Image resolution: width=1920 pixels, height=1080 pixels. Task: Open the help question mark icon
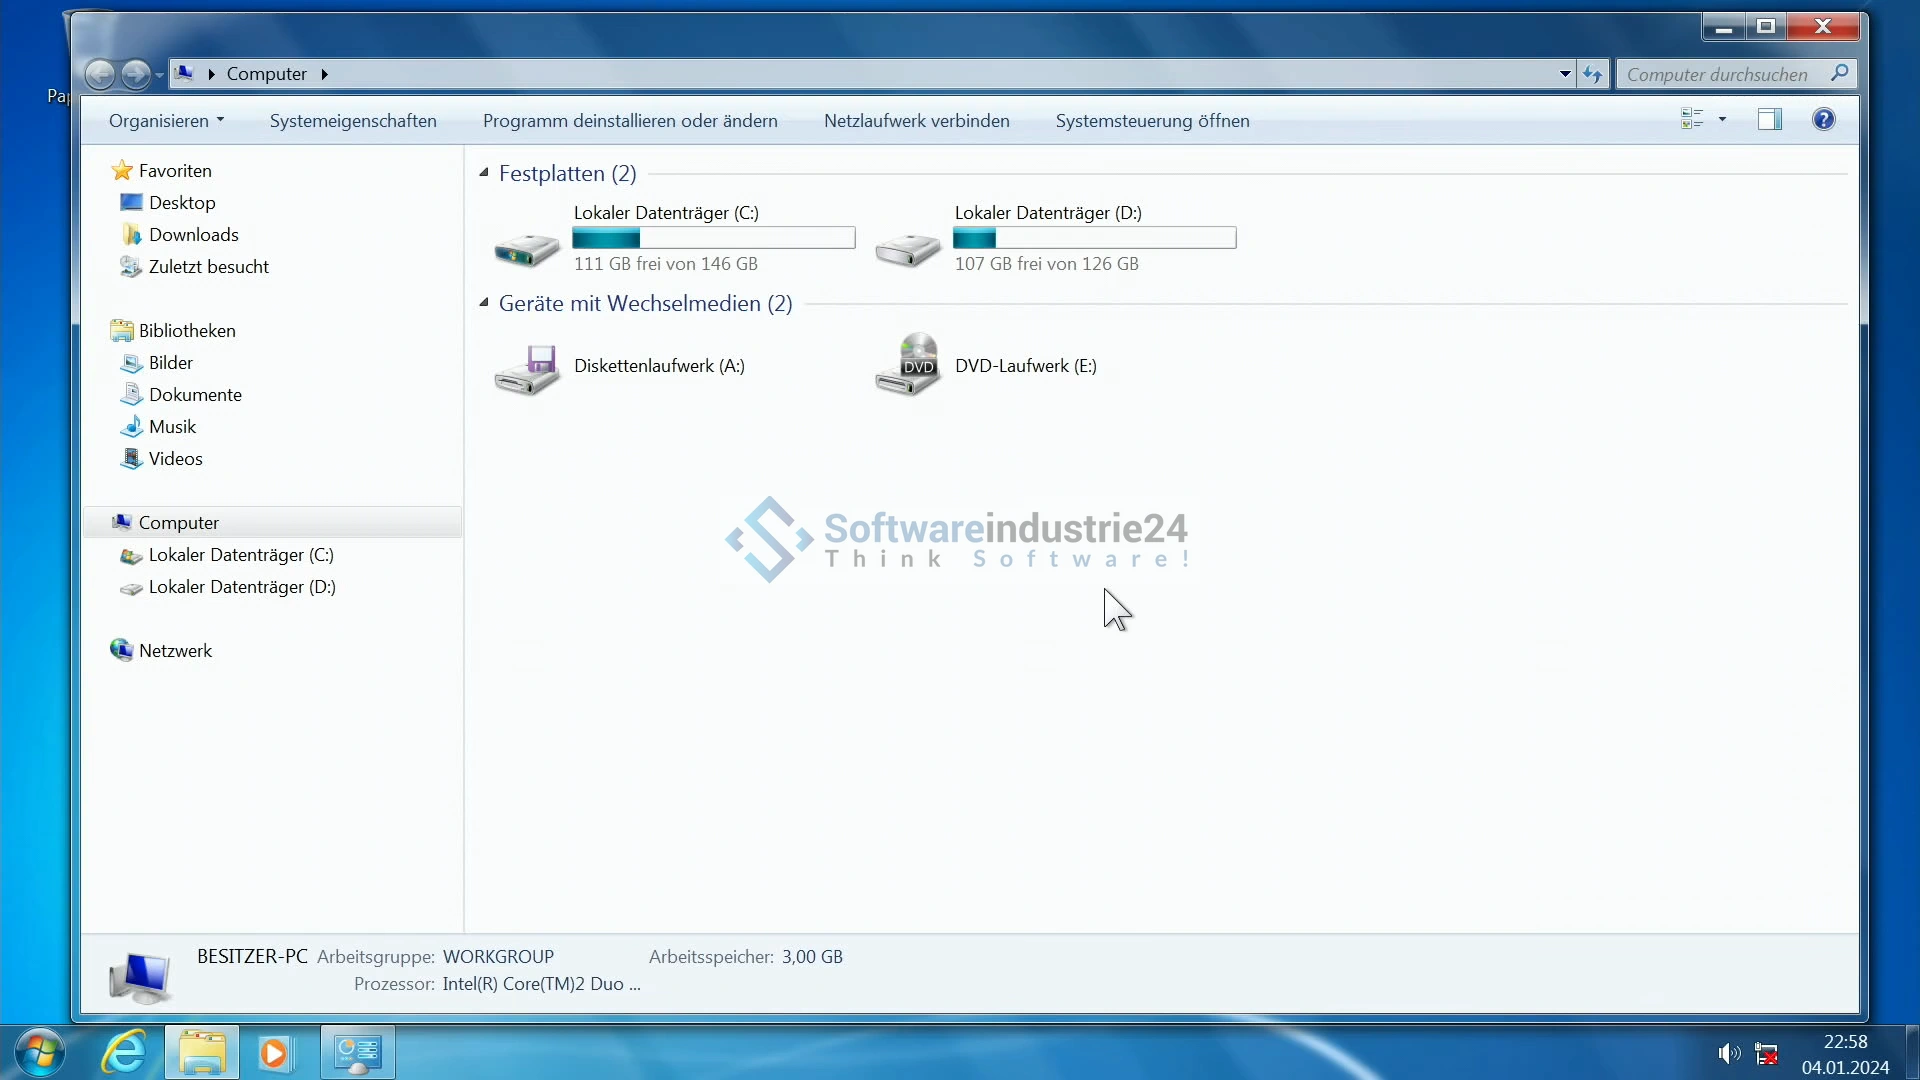(1823, 120)
